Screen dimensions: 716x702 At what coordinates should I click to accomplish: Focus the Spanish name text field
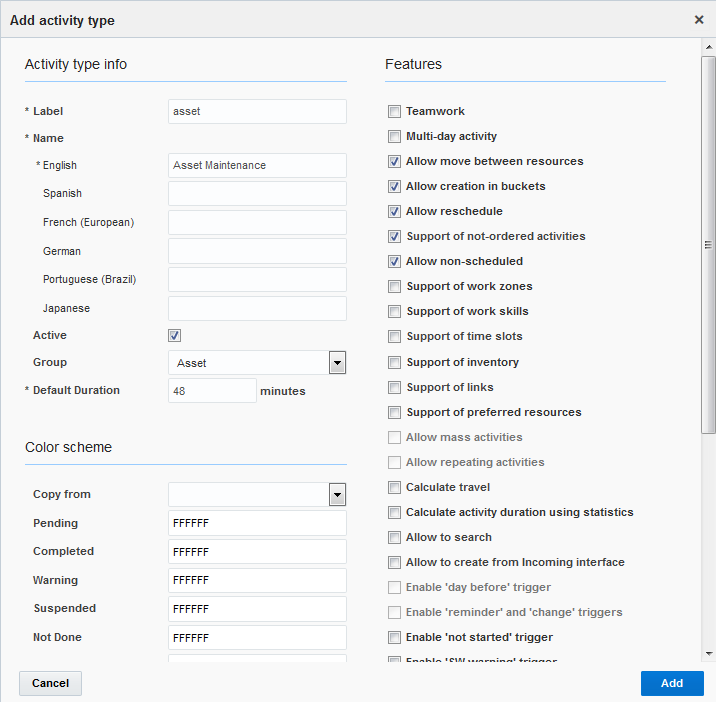257,193
